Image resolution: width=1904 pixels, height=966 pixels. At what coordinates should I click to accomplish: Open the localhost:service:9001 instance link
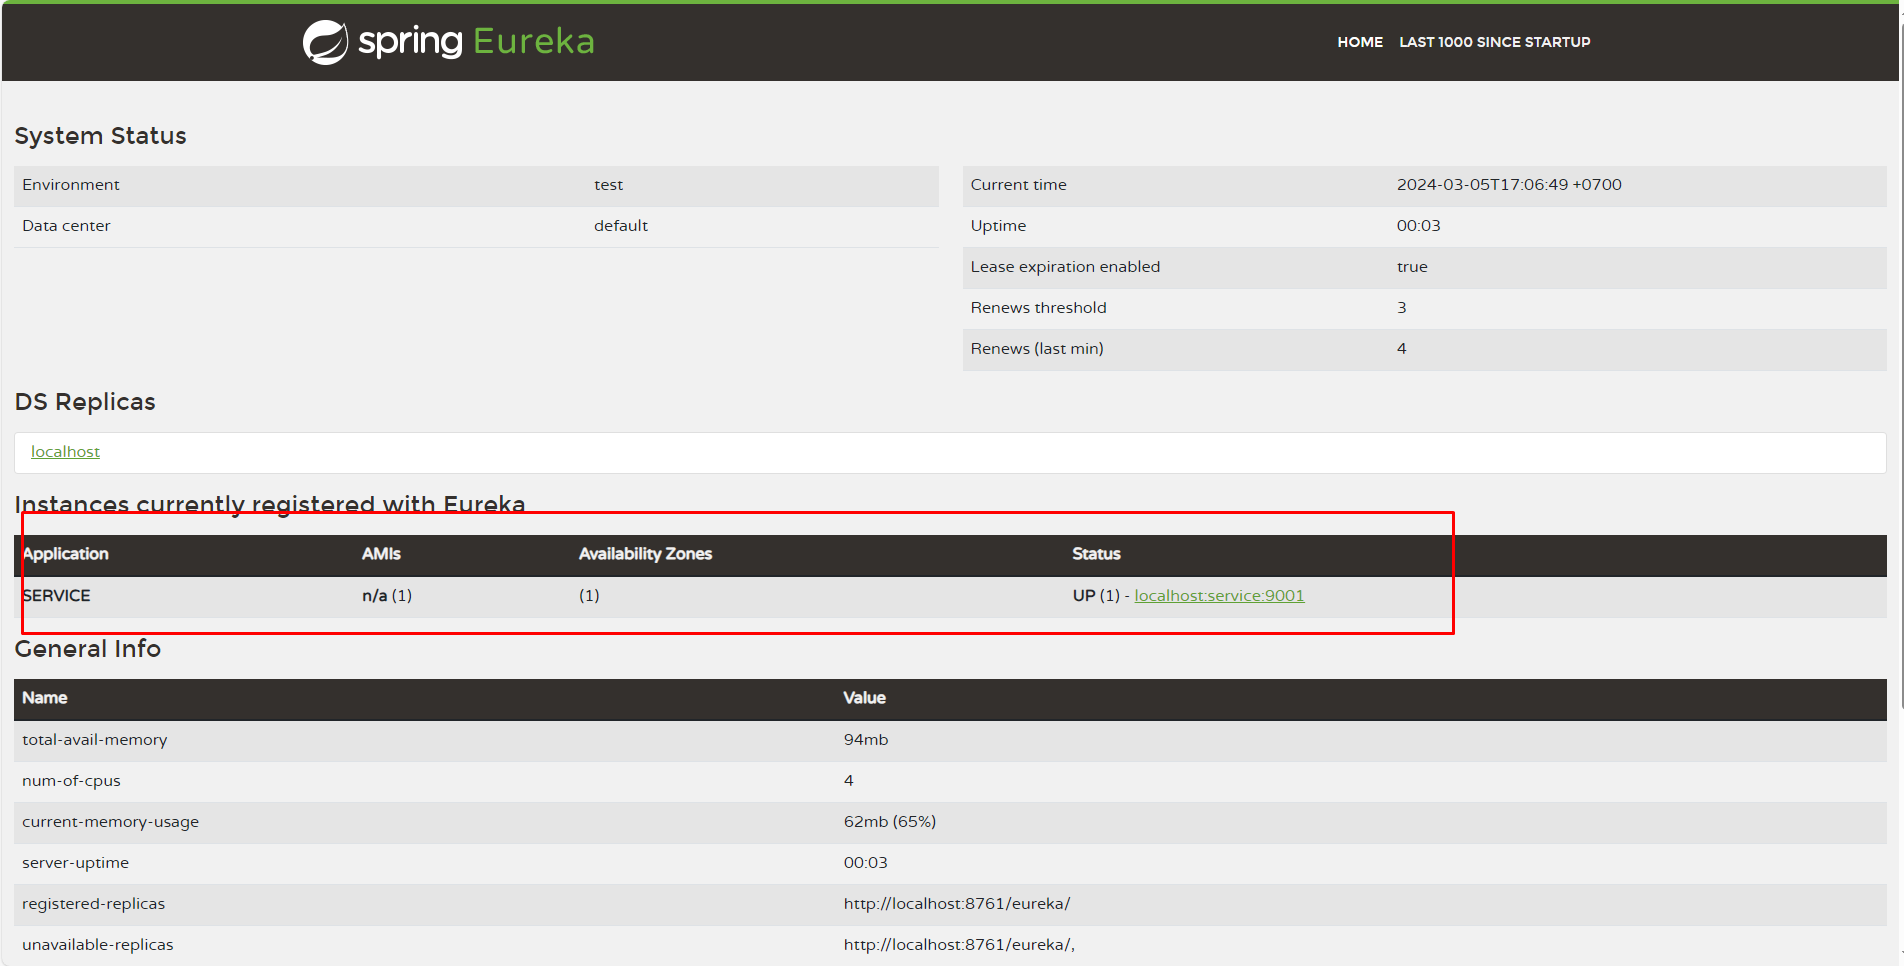(x=1219, y=596)
